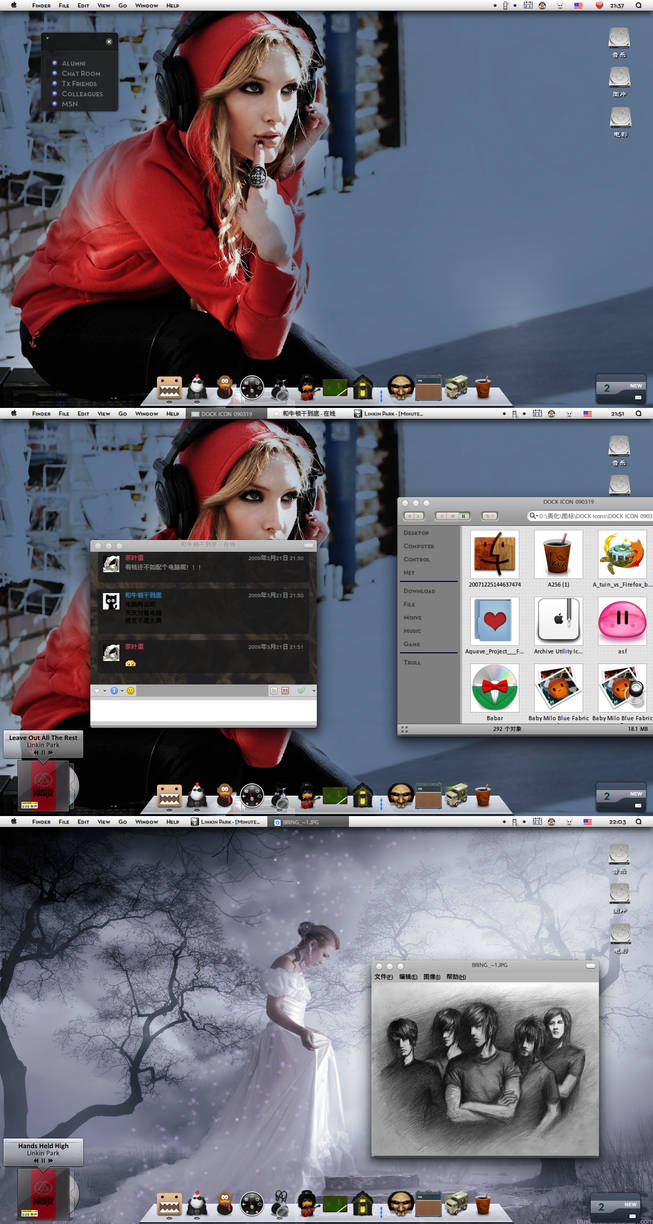Open Go menu on the 21:37 menu bar
Screen dimensions: 653x1224
click(x=122, y=5)
